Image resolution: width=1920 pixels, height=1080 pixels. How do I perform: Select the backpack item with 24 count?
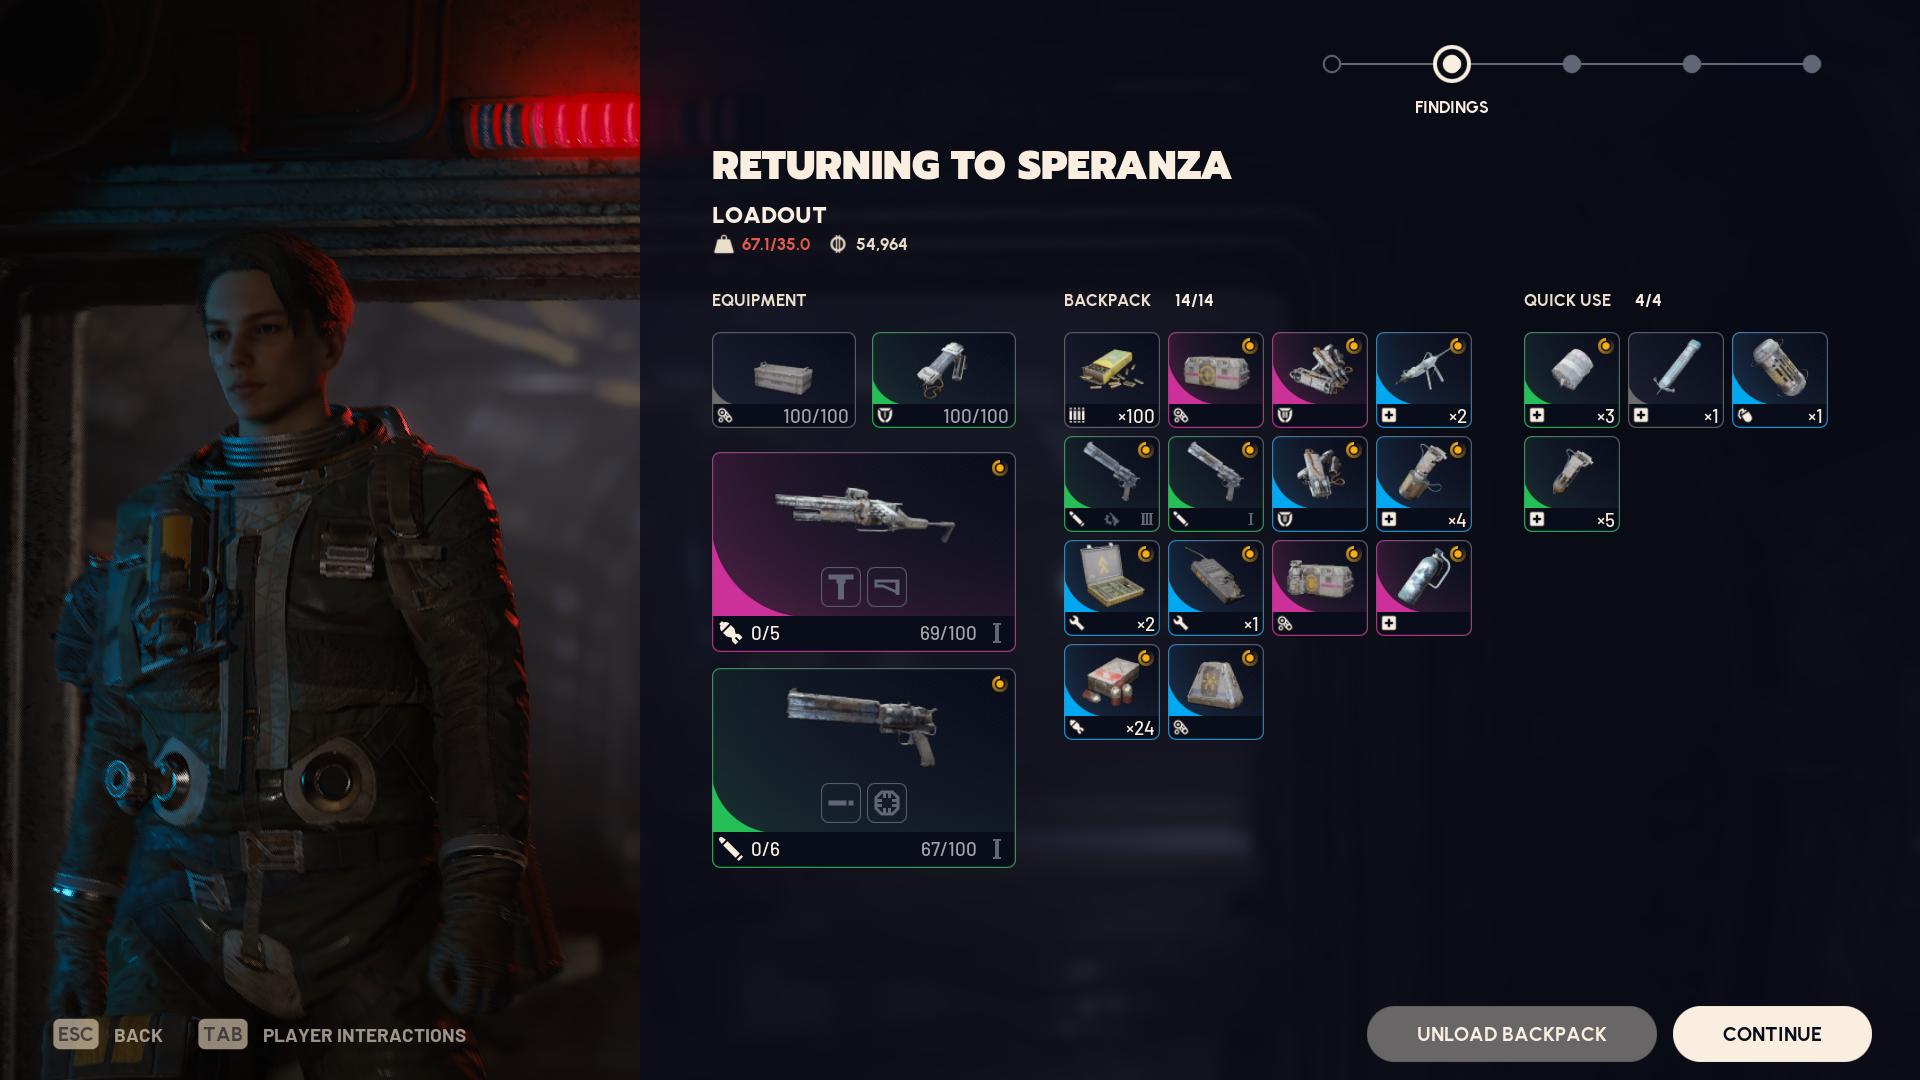click(1111, 692)
